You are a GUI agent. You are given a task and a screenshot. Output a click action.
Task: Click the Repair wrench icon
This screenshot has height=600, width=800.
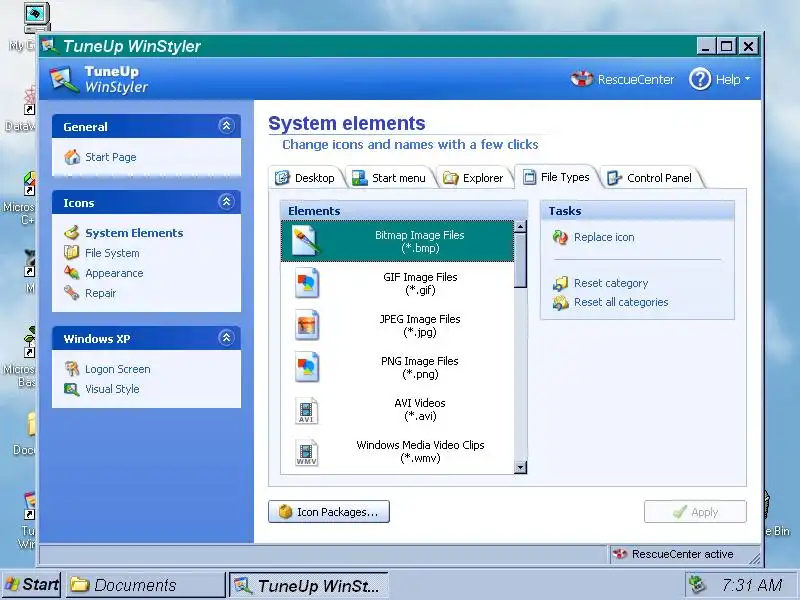coord(71,293)
